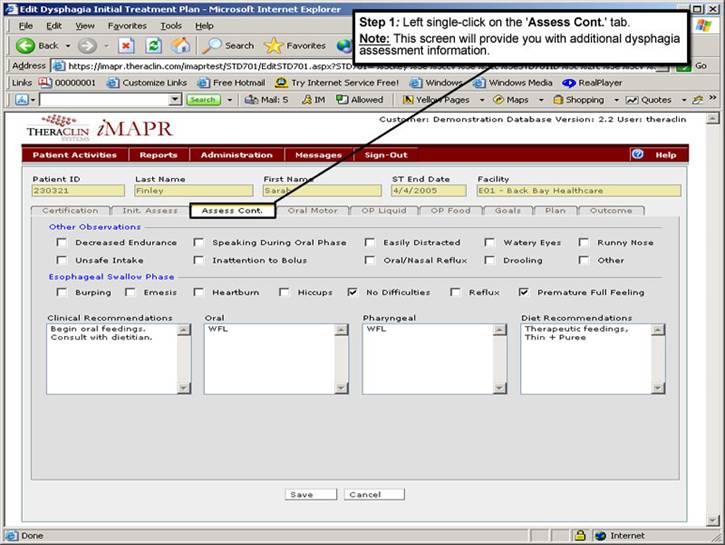Viewport: 725px width, 545px height.
Task: Open the Mail toolbar icon
Action: coord(266,100)
